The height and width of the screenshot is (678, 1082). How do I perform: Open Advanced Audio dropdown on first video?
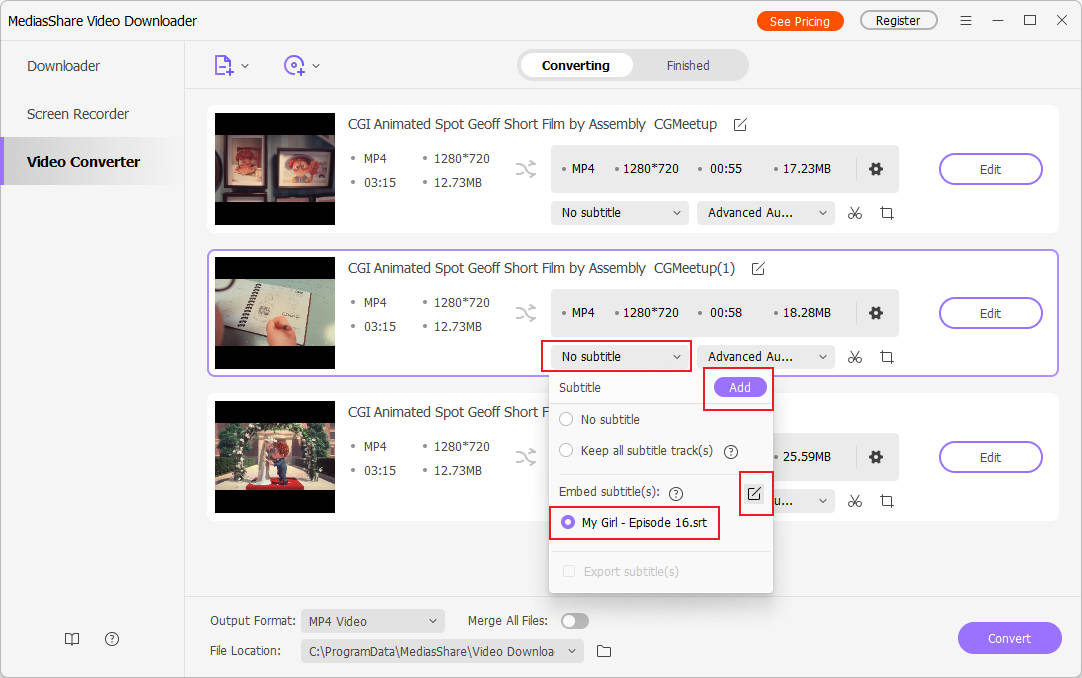click(x=766, y=213)
